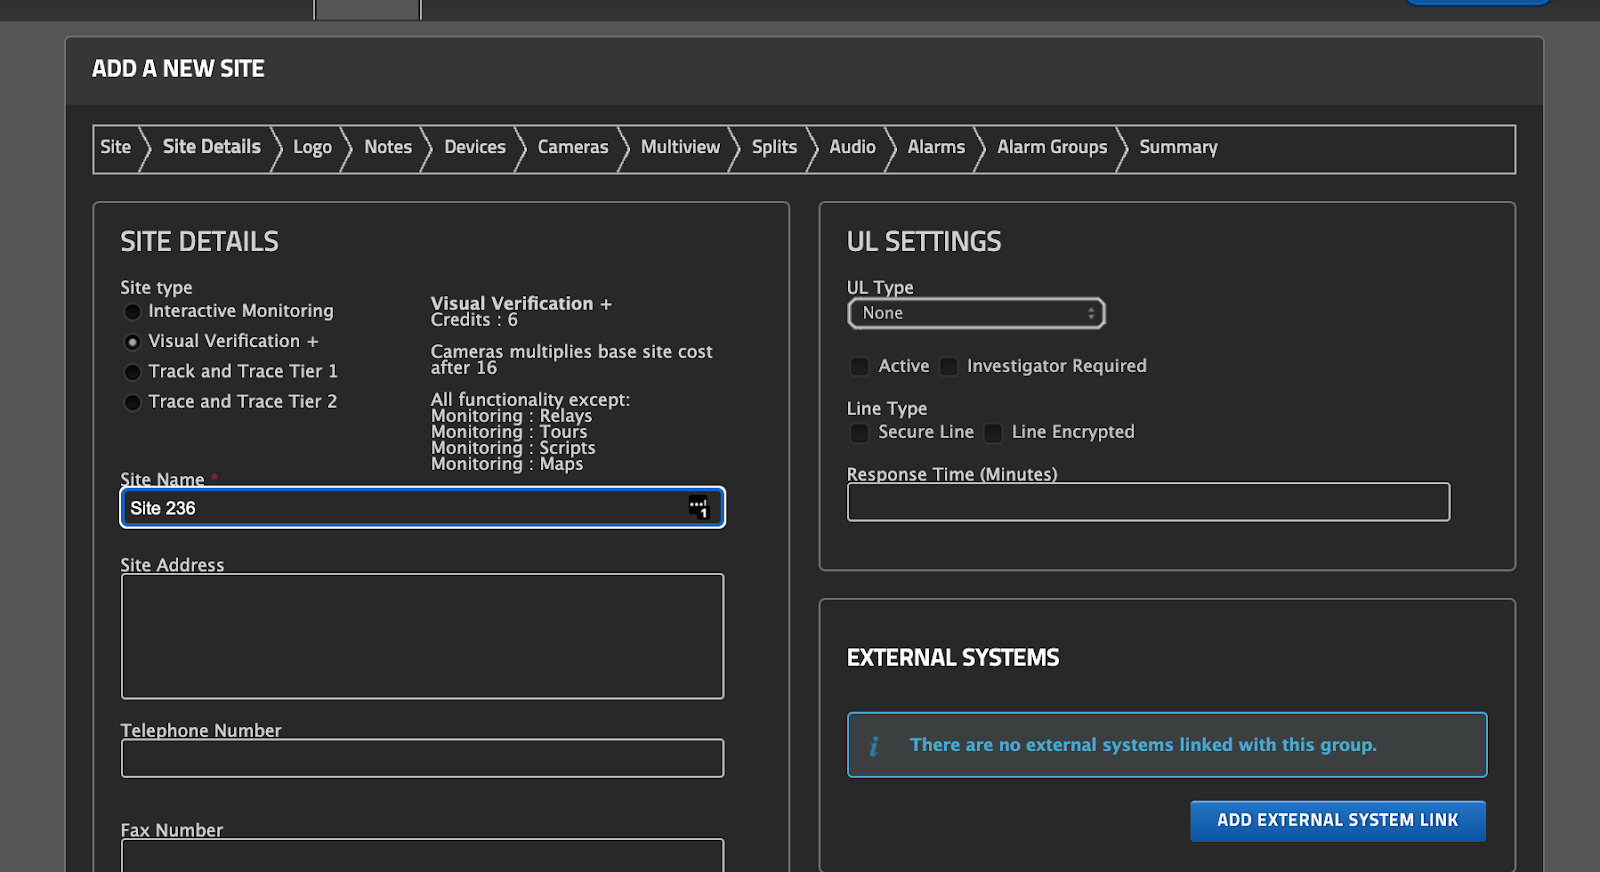The width and height of the screenshot is (1600, 872).
Task: Tick the Investigator Required checkbox
Action: tap(948, 367)
